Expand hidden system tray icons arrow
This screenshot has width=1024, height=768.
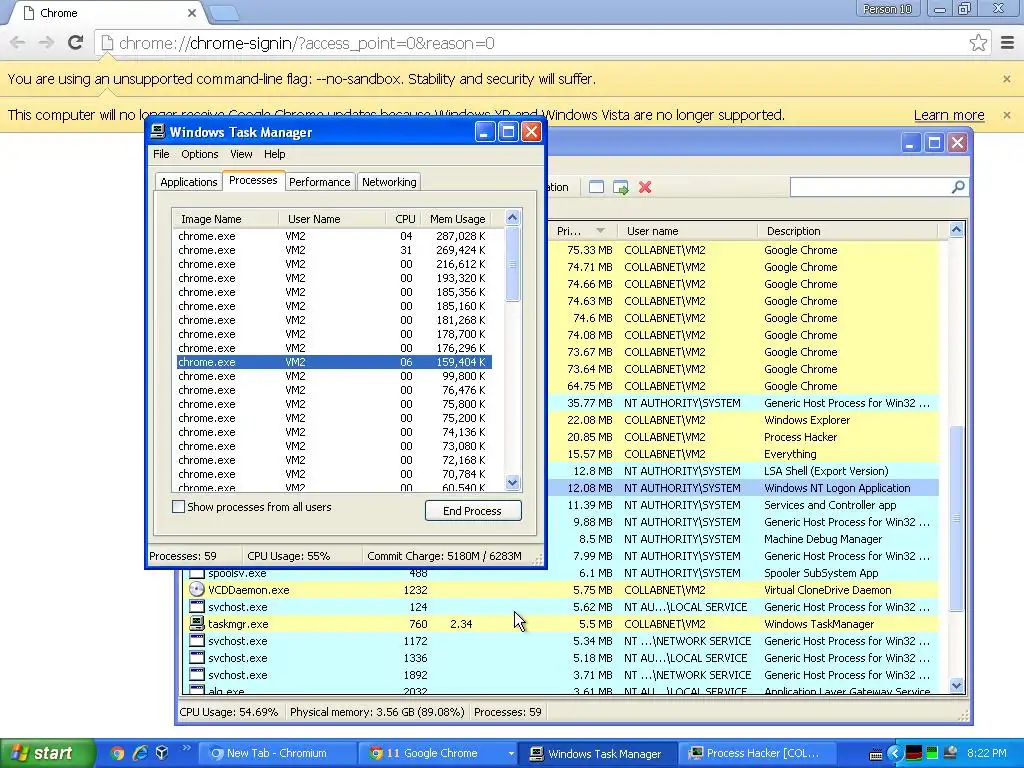click(895, 753)
